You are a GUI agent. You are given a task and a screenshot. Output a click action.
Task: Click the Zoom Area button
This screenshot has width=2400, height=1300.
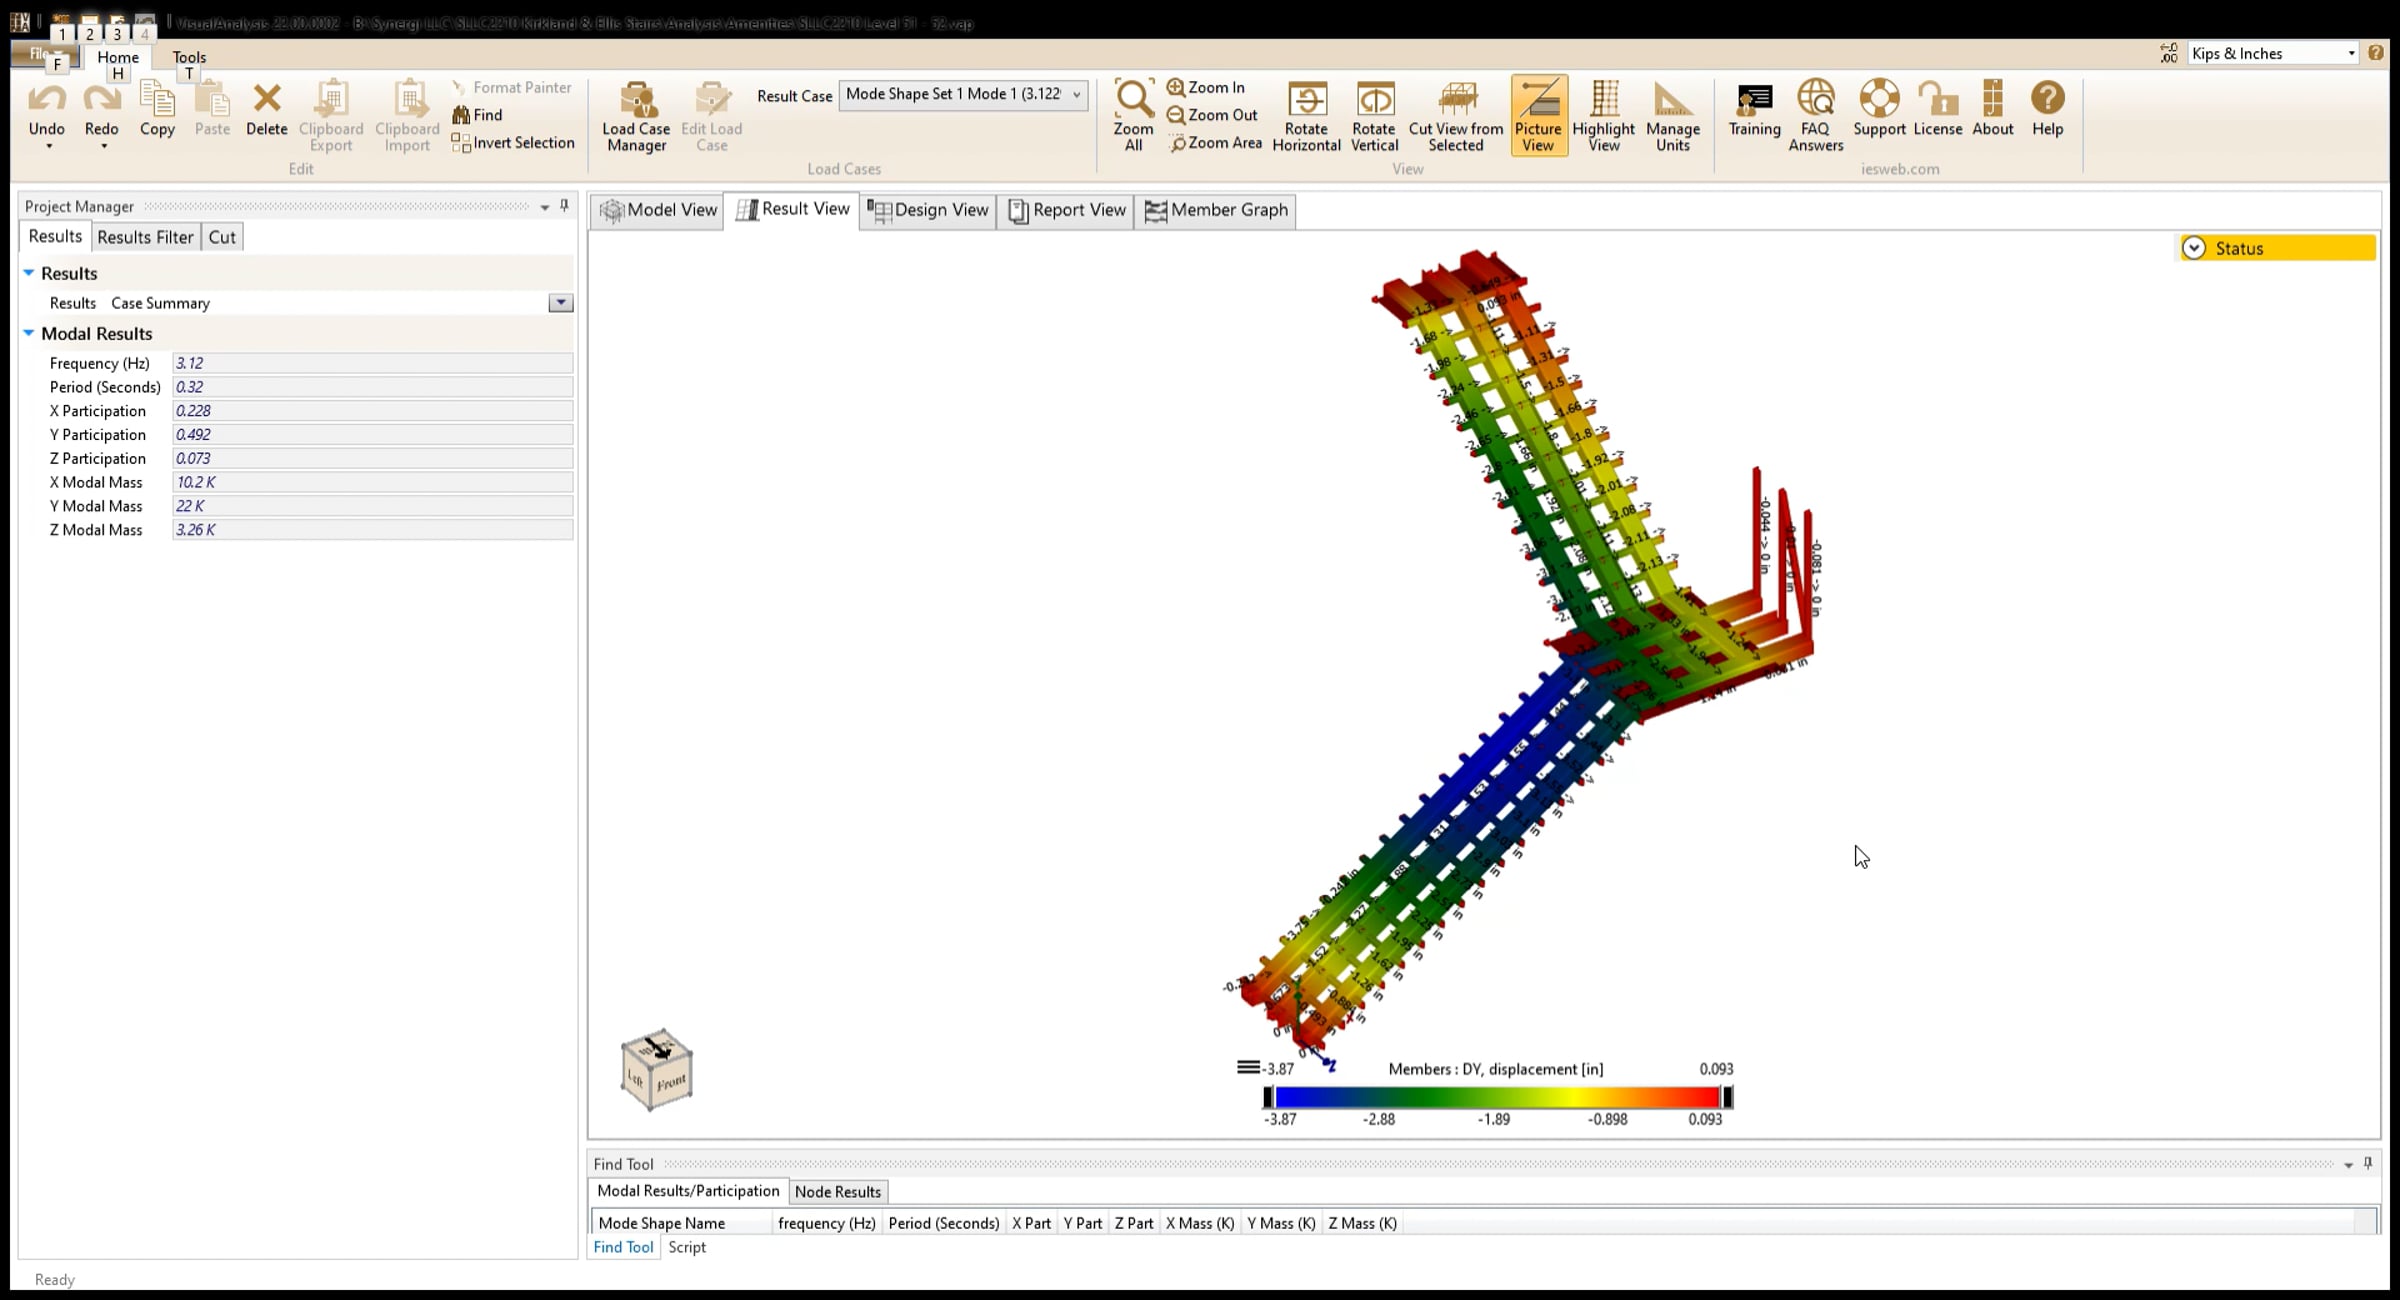(x=1215, y=143)
